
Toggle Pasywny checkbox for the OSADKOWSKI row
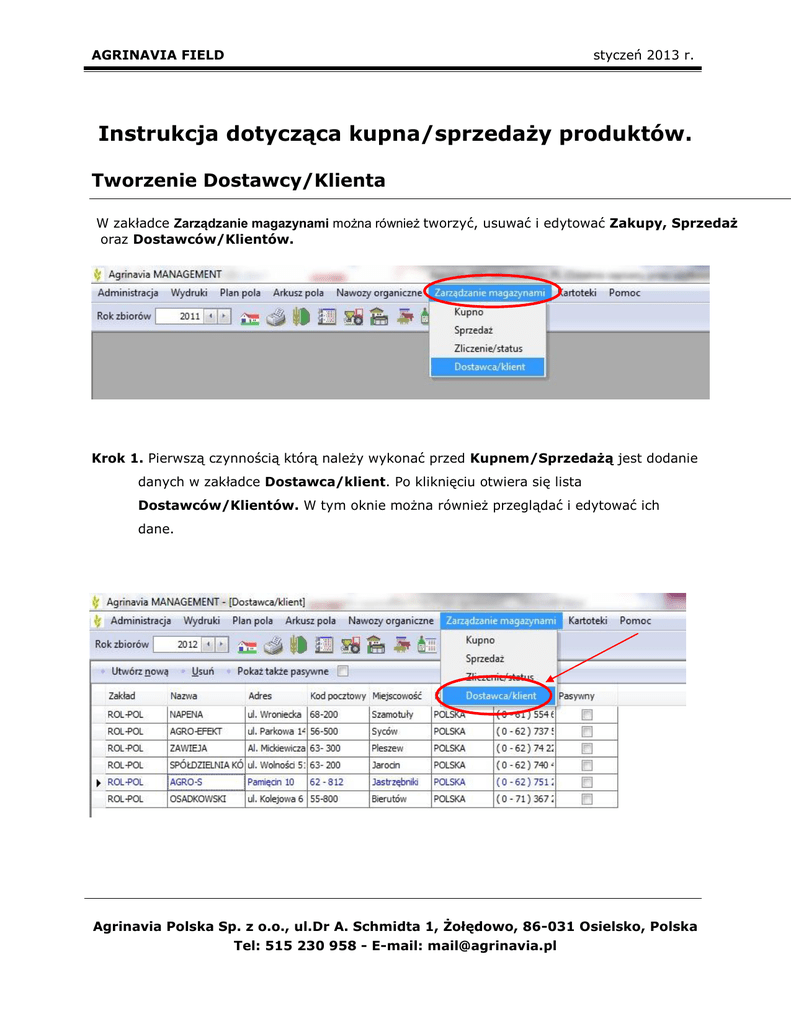[587, 800]
